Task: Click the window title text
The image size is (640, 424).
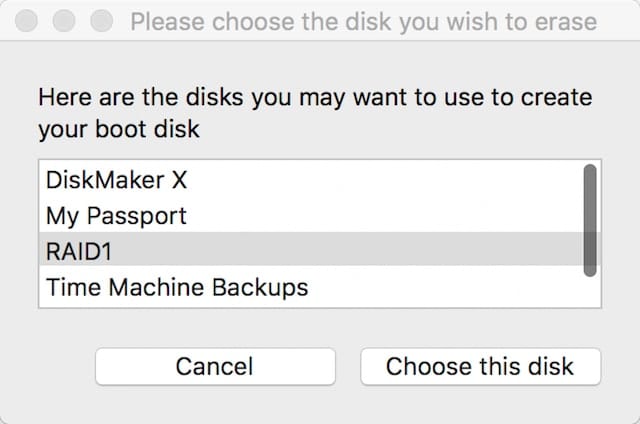Action: click(363, 21)
